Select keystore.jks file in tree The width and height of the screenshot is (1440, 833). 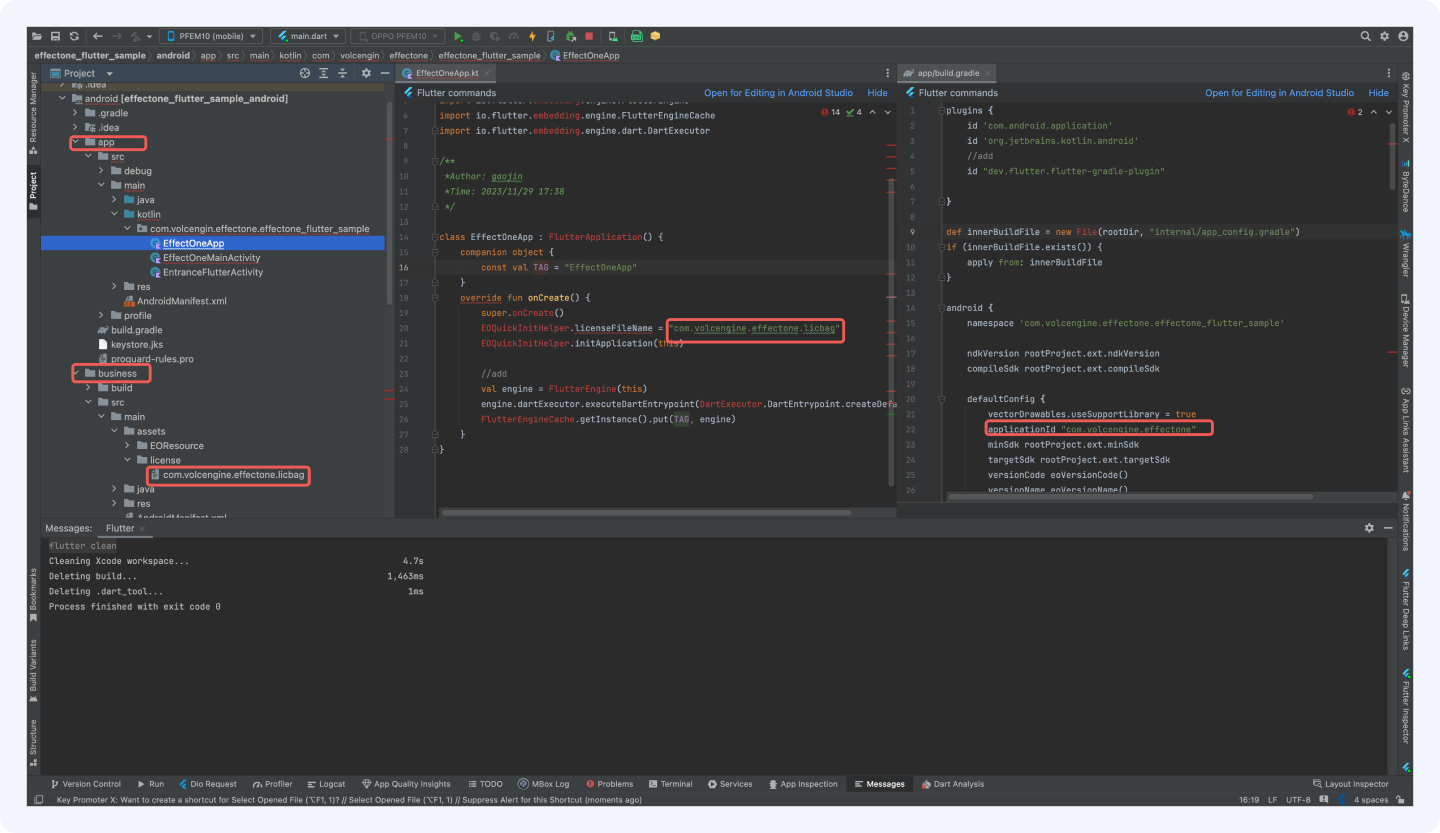click(130, 344)
